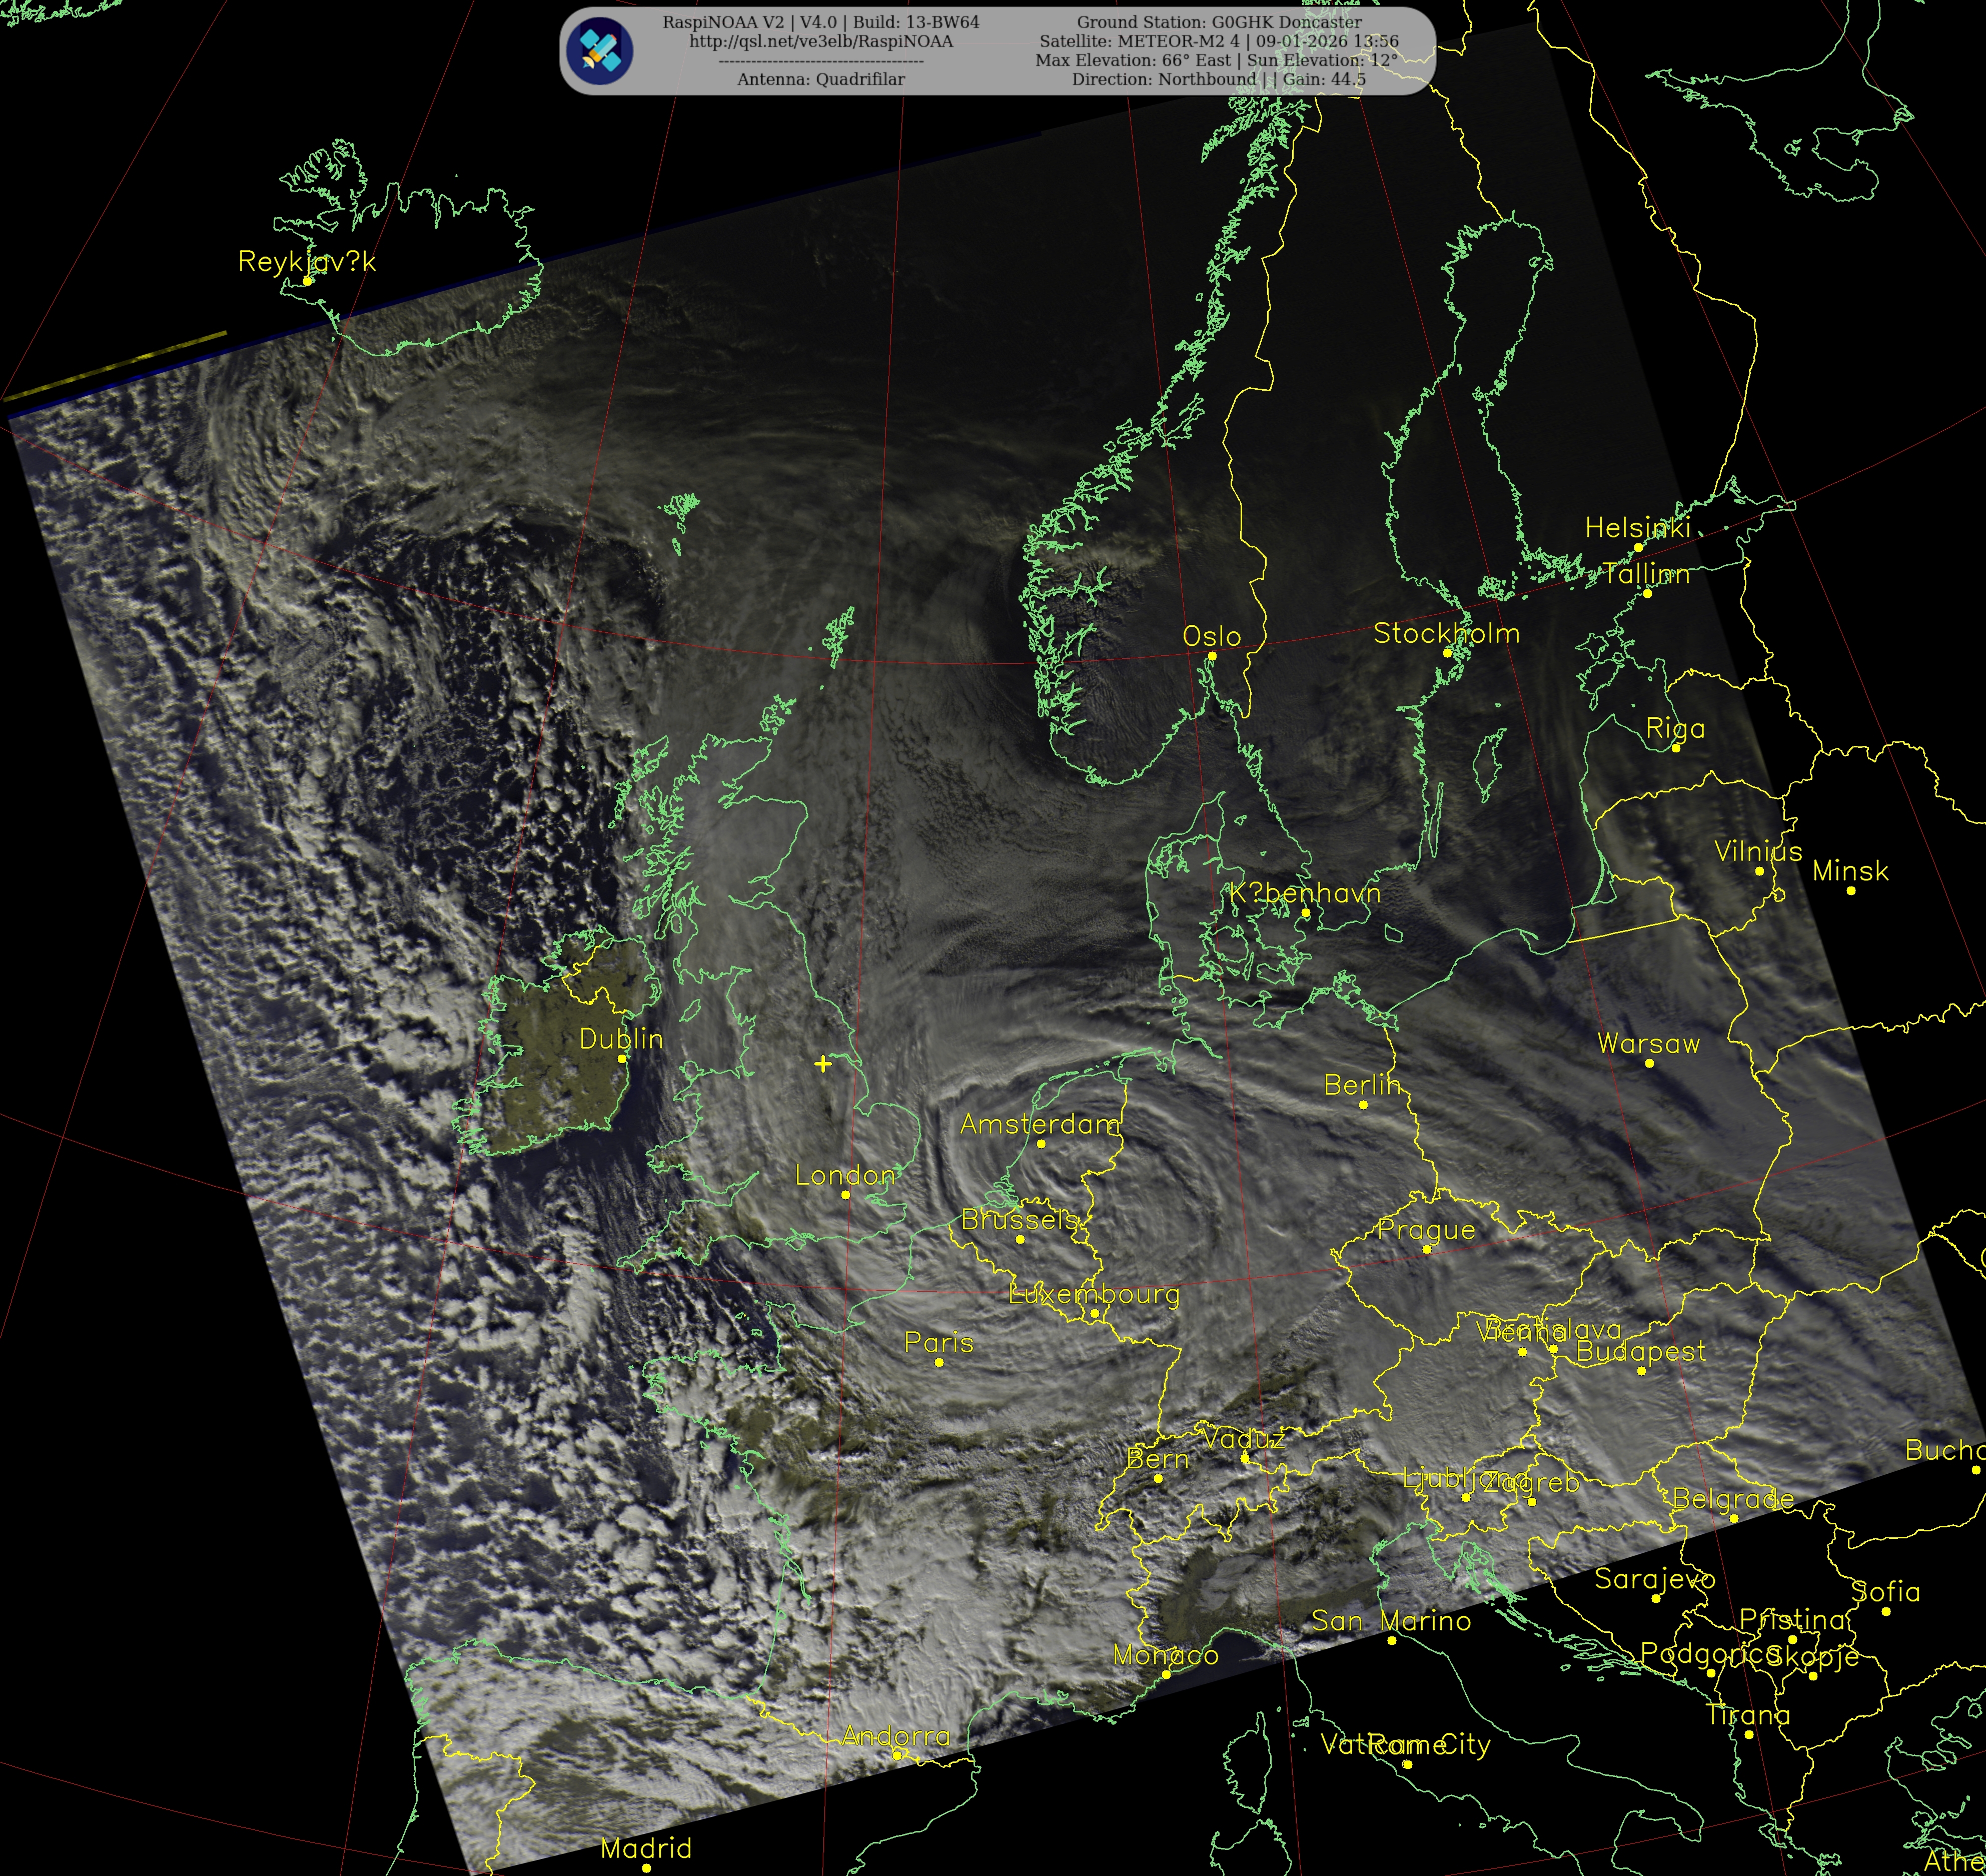Click the Brussels city marker dot
The image size is (1986, 1876).
click(1020, 1239)
